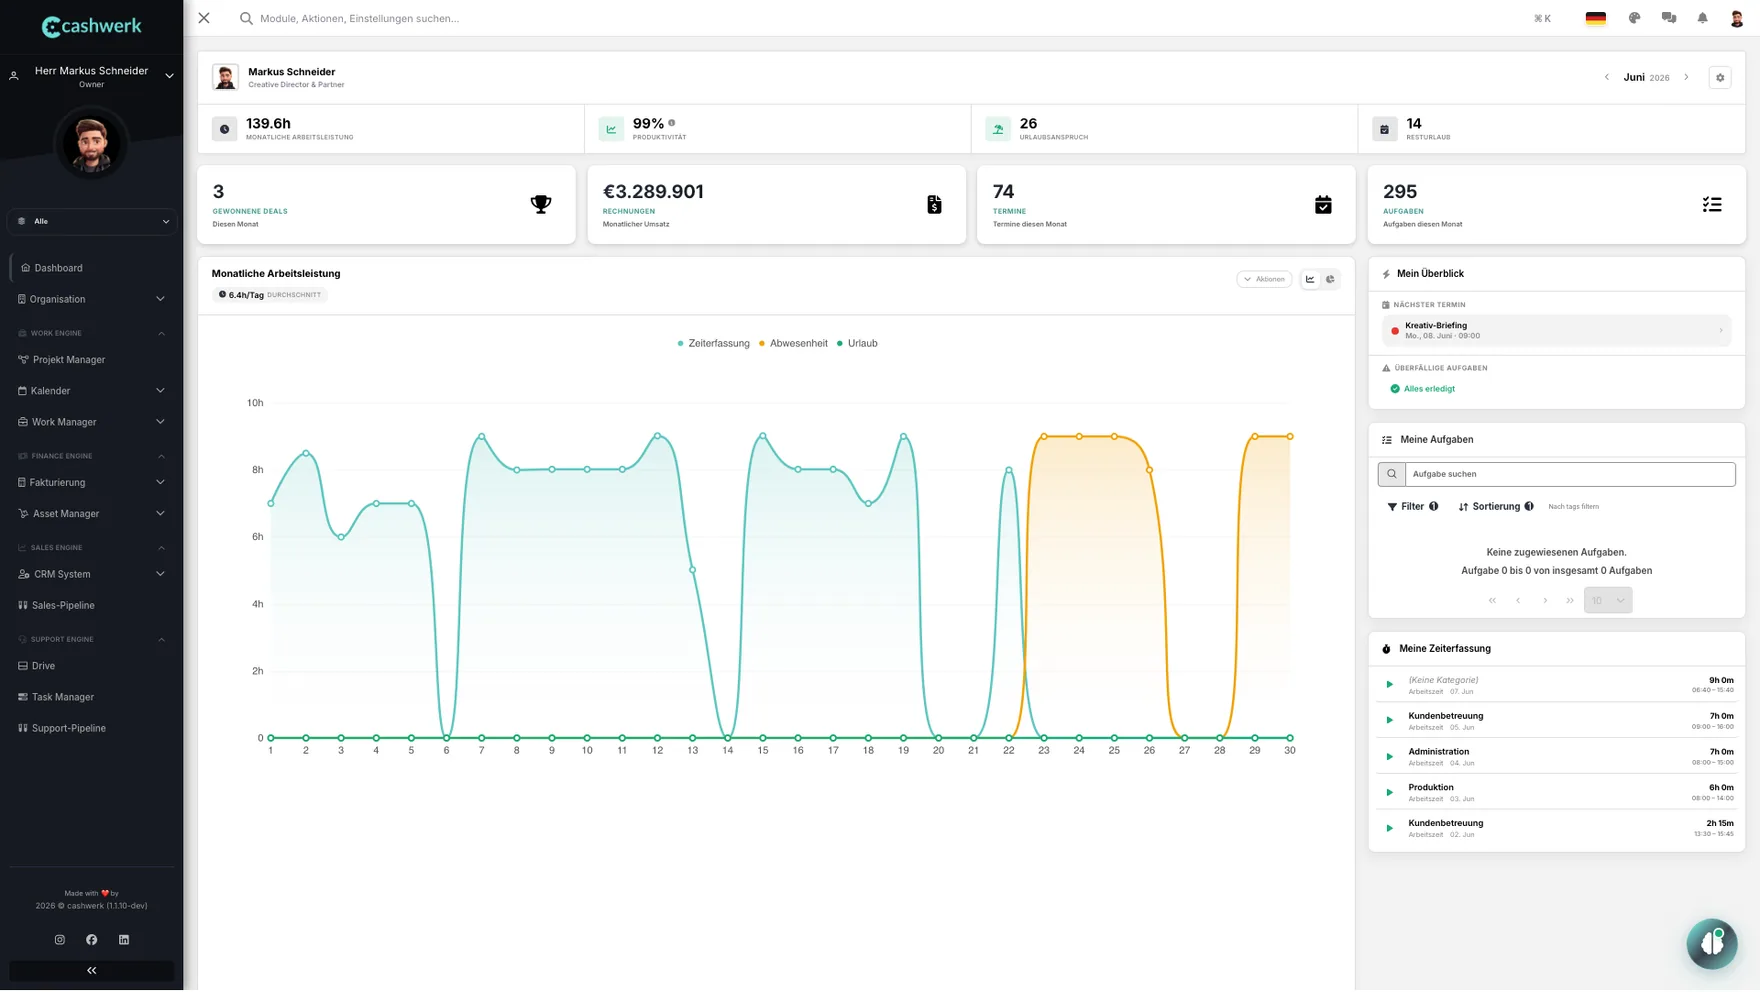Open dashboard settings gear icon
The image size is (1760, 992).
1720,78
